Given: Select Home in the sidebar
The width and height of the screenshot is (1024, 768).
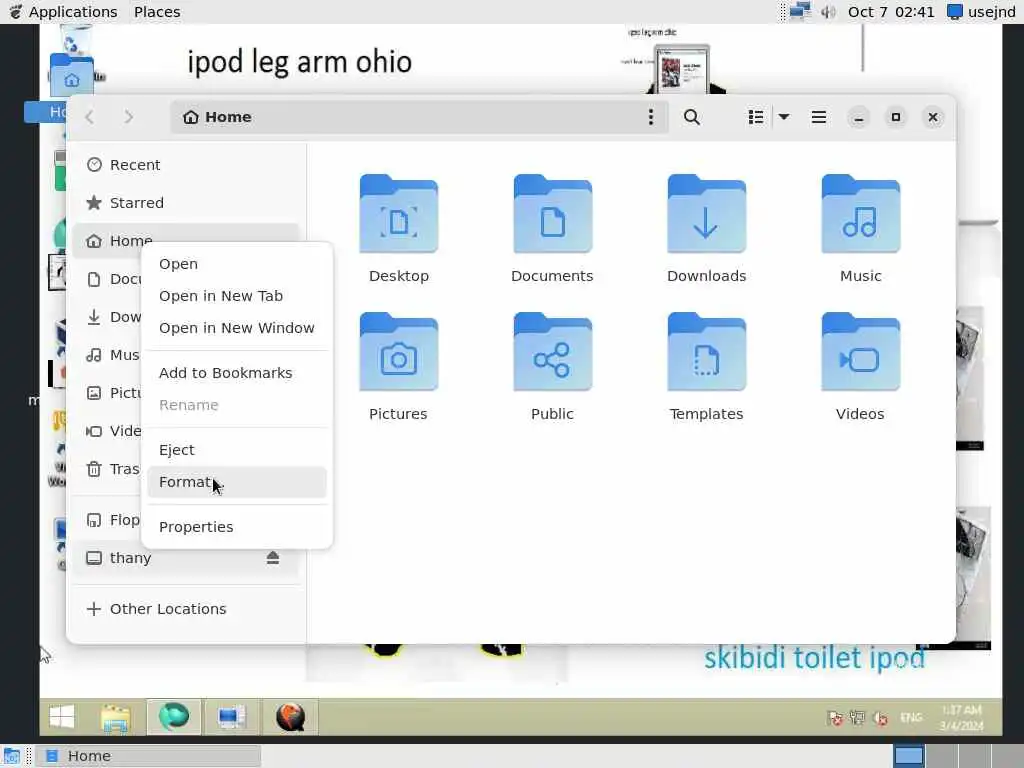Looking at the screenshot, I should [186, 240].
